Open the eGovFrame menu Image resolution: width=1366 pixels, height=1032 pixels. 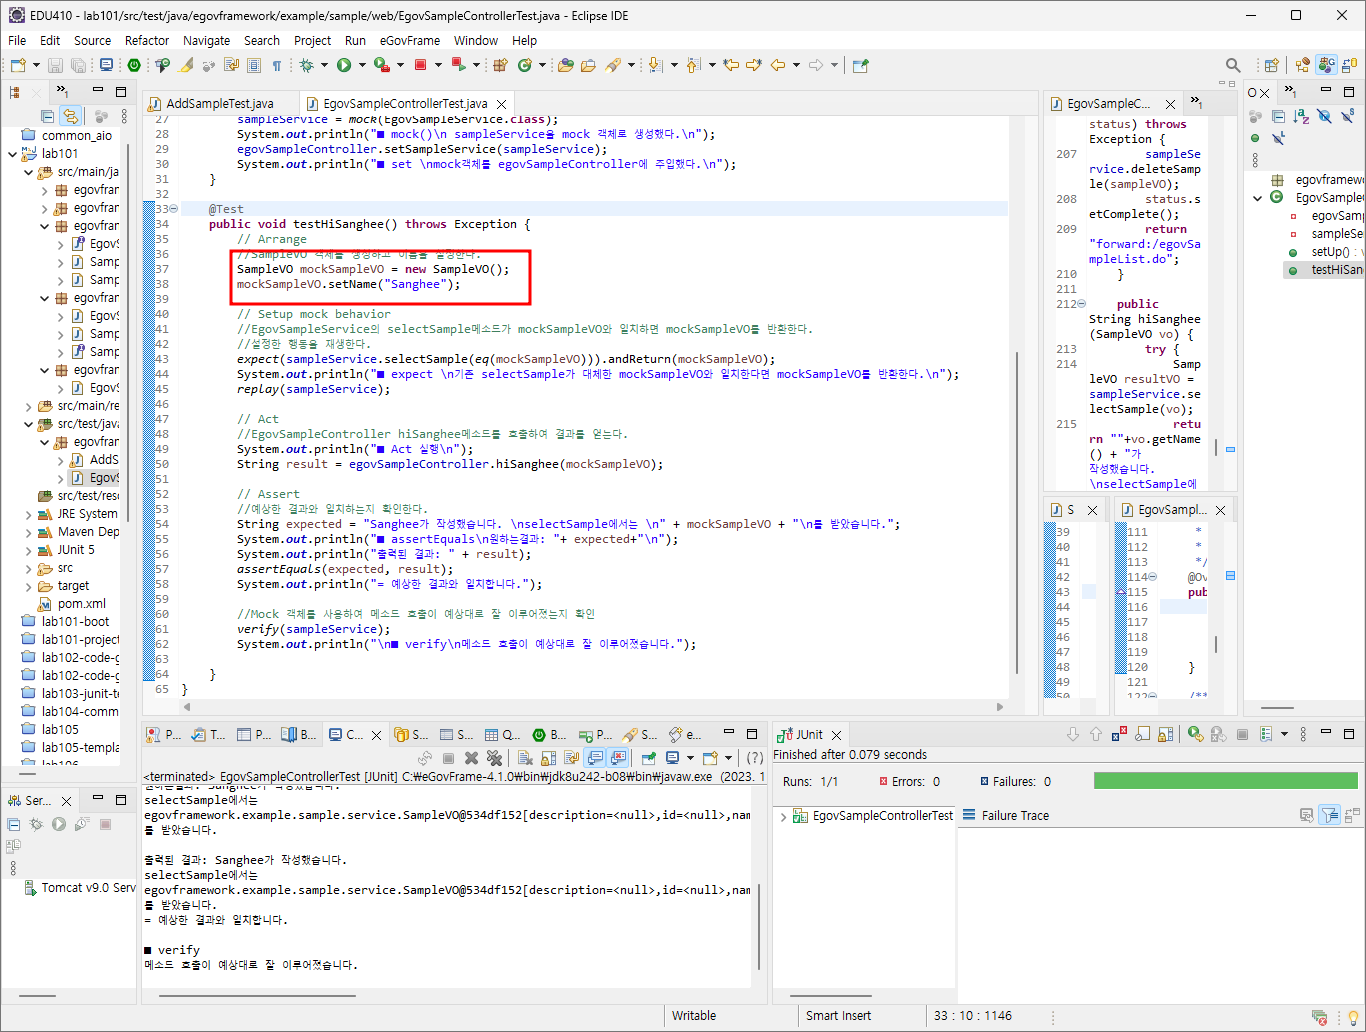[x=410, y=41]
